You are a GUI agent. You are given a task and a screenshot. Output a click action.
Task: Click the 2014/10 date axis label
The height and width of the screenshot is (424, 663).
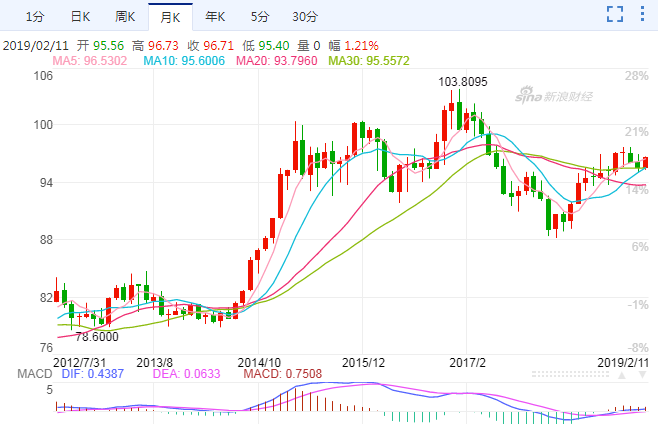coord(259,363)
